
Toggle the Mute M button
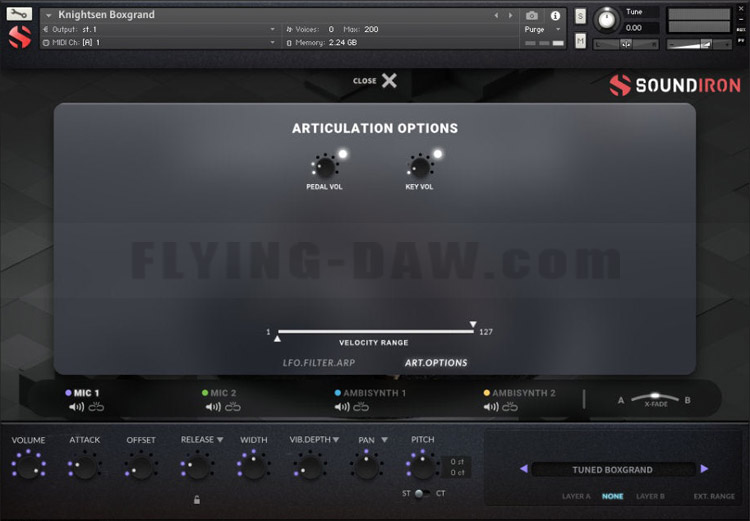coord(580,41)
